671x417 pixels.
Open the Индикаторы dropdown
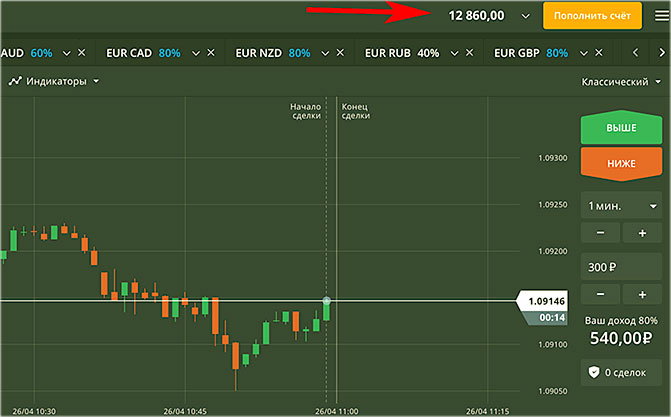[54, 81]
